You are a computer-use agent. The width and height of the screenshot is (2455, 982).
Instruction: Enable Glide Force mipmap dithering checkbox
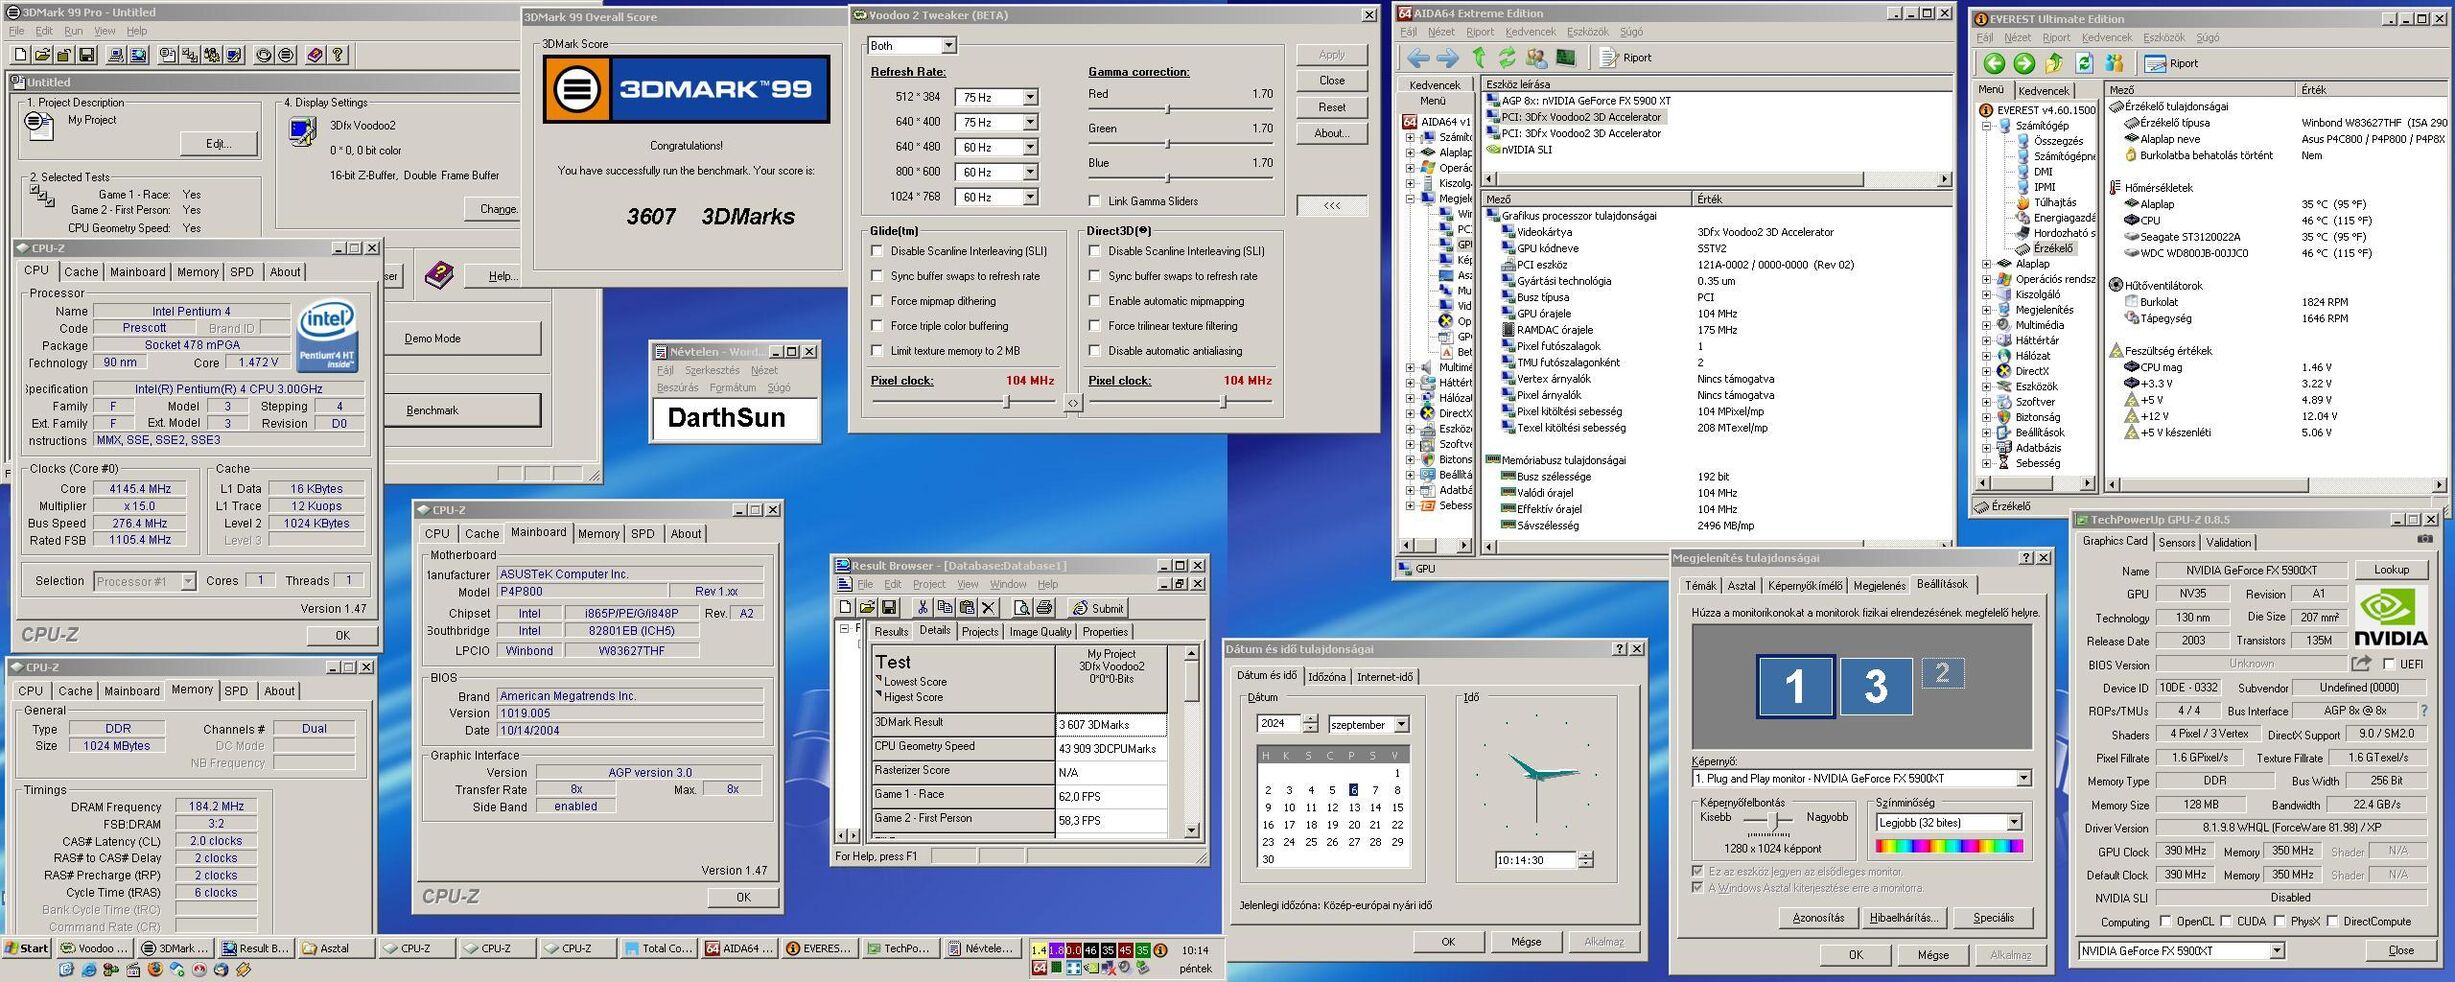tap(877, 301)
